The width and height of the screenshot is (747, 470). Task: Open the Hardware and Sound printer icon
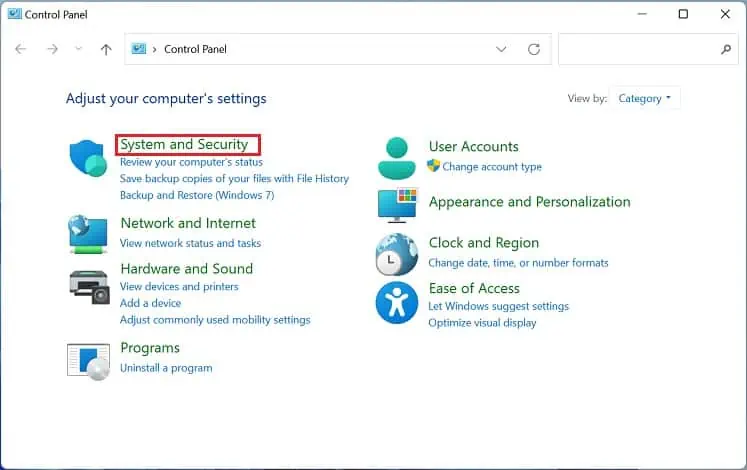90,287
